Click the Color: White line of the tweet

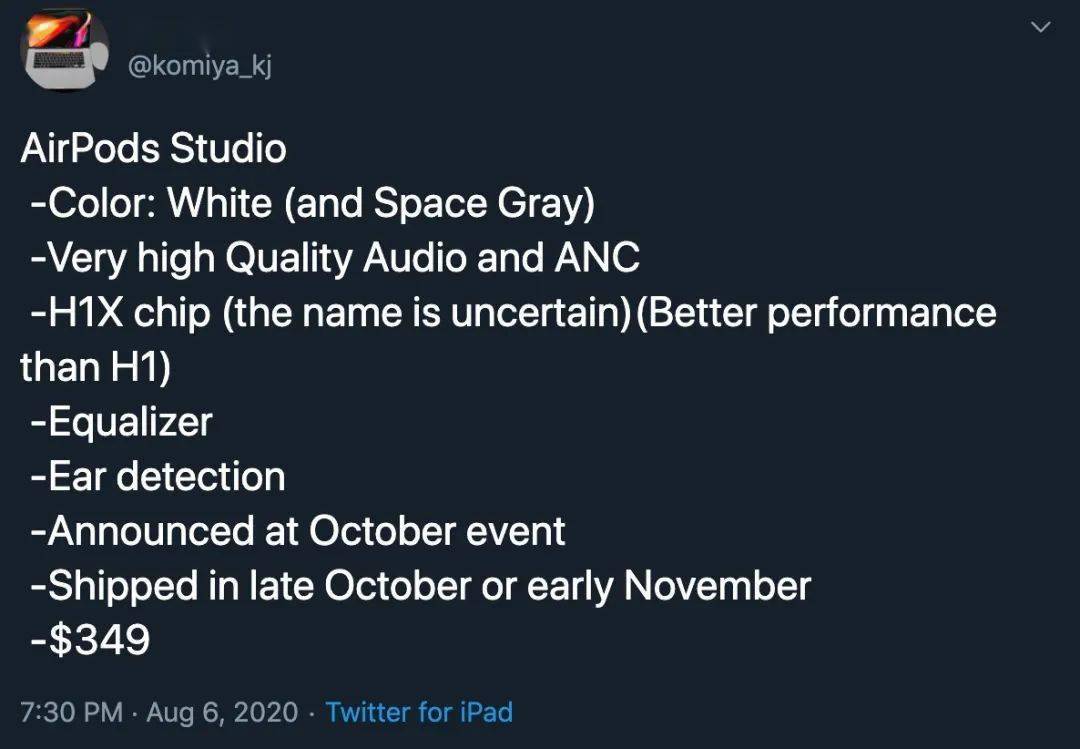(313, 203)
